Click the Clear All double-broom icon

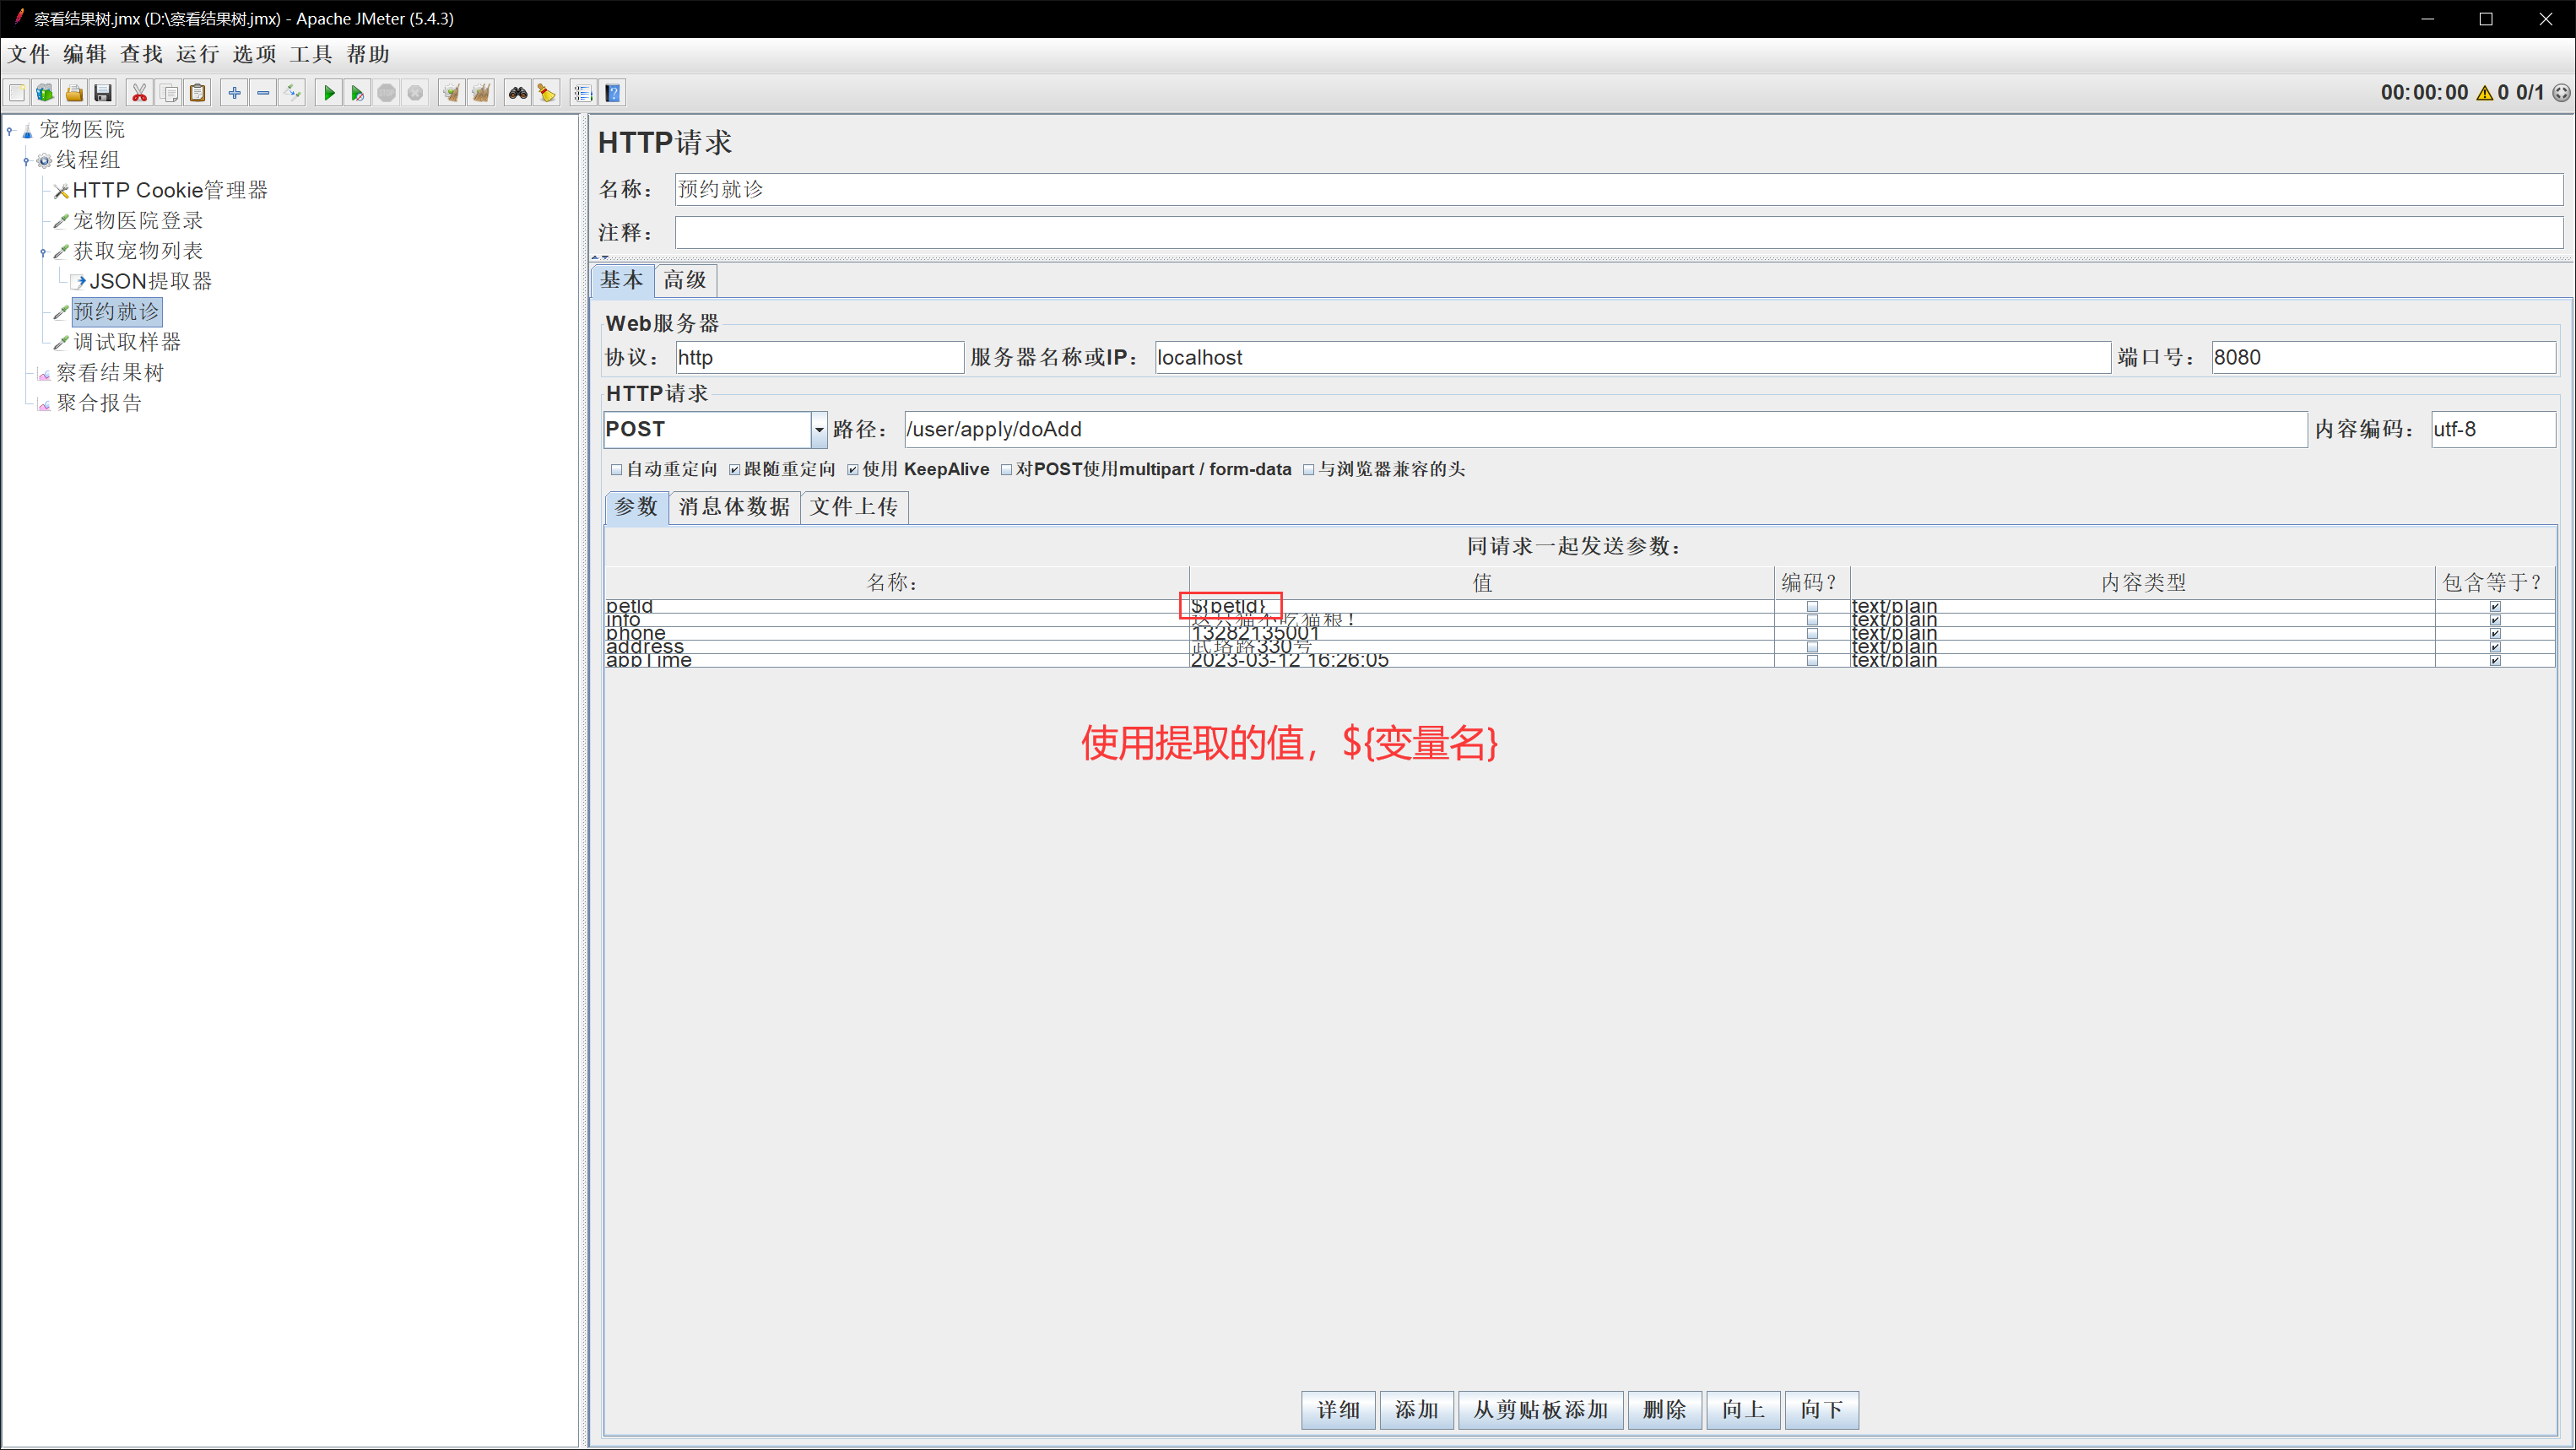pyautogui.click(x=481, y=93)
